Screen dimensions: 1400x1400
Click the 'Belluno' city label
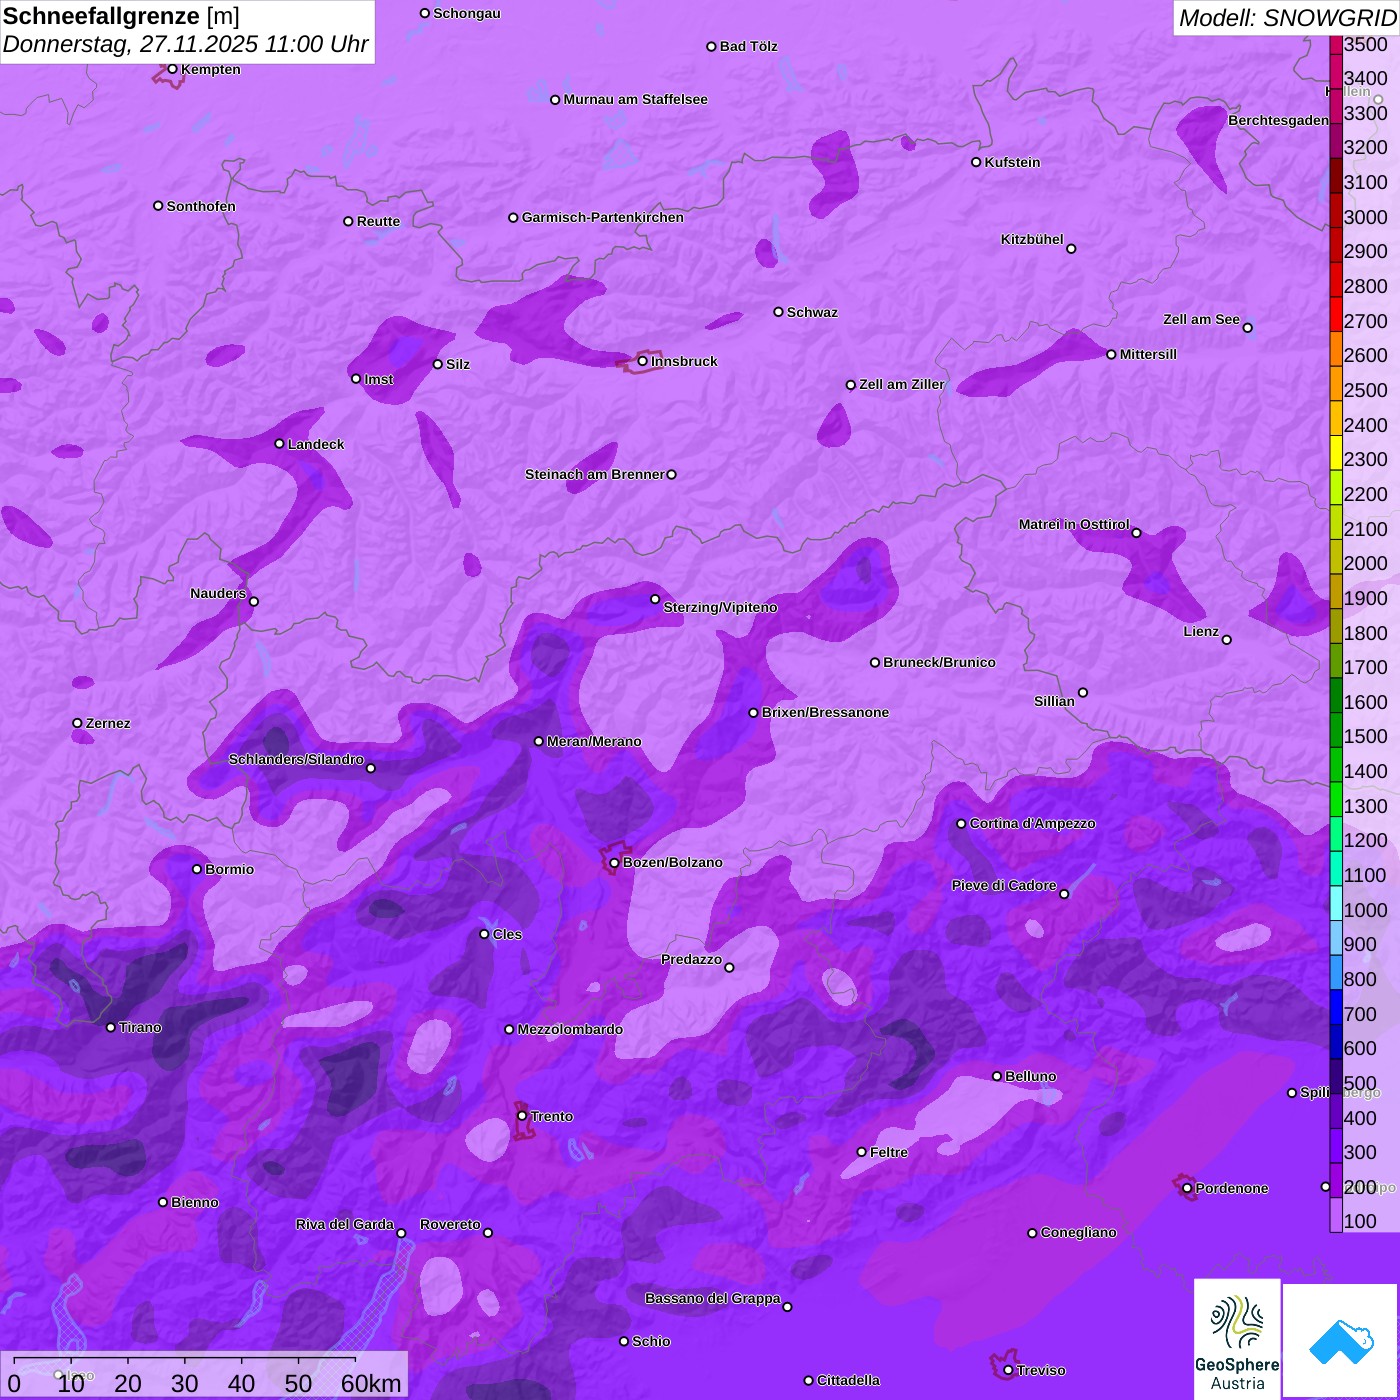[1031, 1076]
